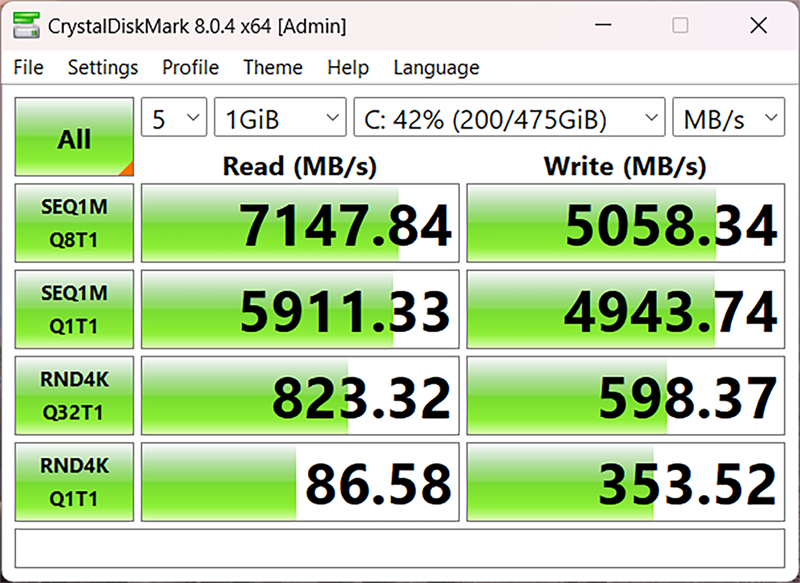The height and width of the screenshot is (583, 800).
Task: Run the SEQ1M Q8T1 test
Action: click(74, 223)
